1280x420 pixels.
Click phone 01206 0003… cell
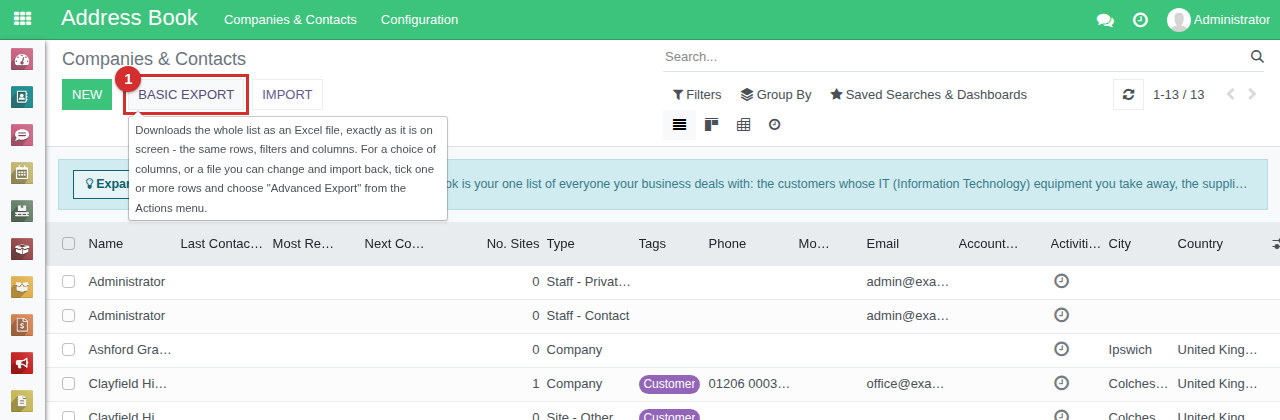point(749,383)
